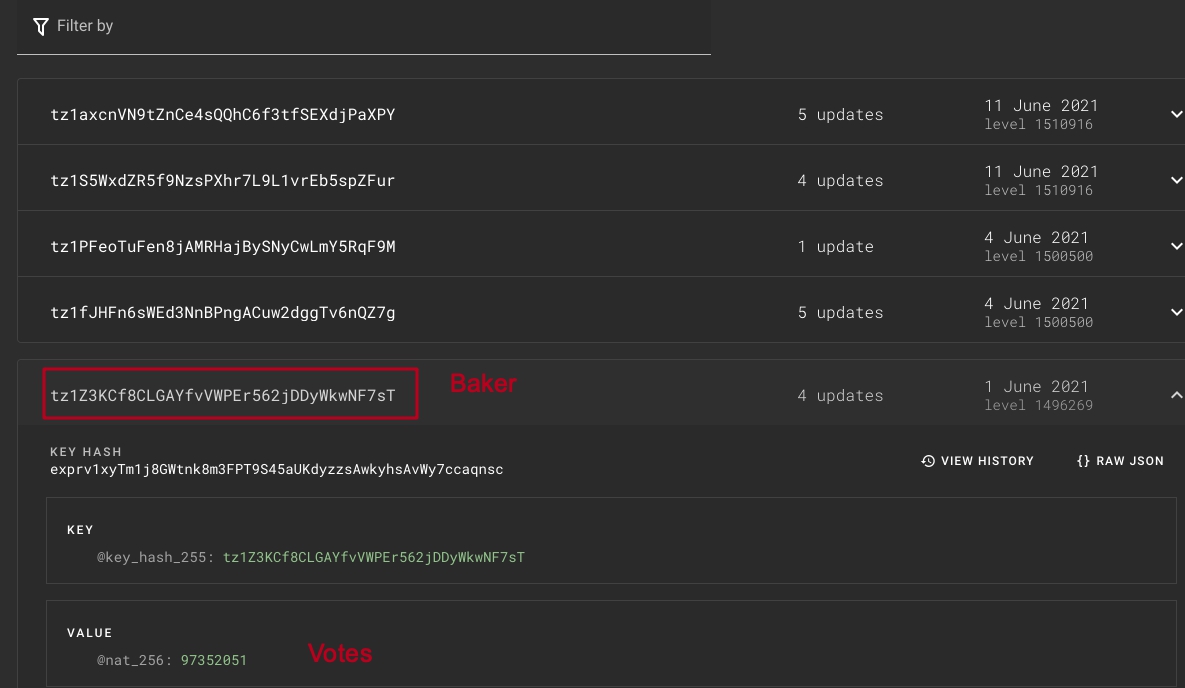This screenshot has width=1185, height=688.
Task: Click the curly braces JSON icon
Action: (1083, 461)
